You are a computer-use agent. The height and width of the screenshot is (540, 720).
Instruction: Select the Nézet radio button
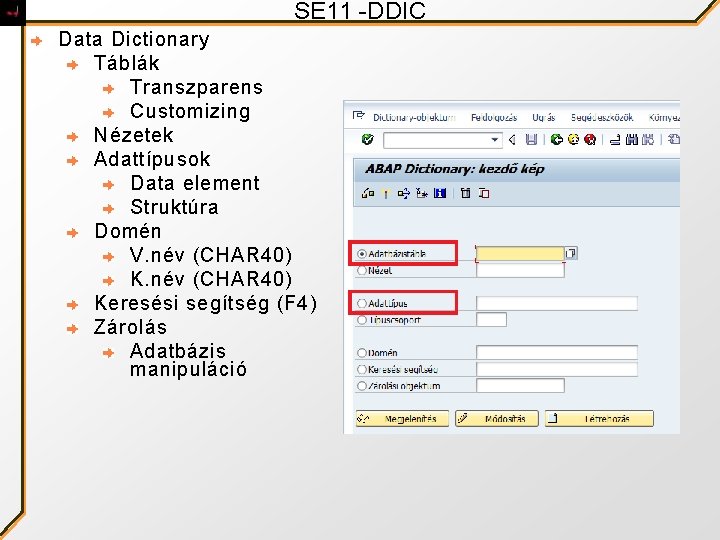click(362, 270)
